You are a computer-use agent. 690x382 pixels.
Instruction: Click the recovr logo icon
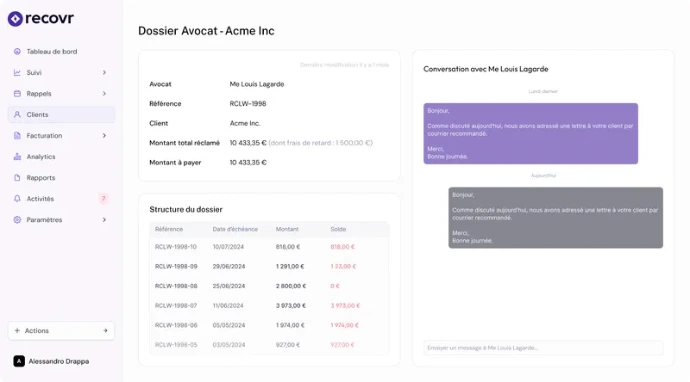pos(15,19)
